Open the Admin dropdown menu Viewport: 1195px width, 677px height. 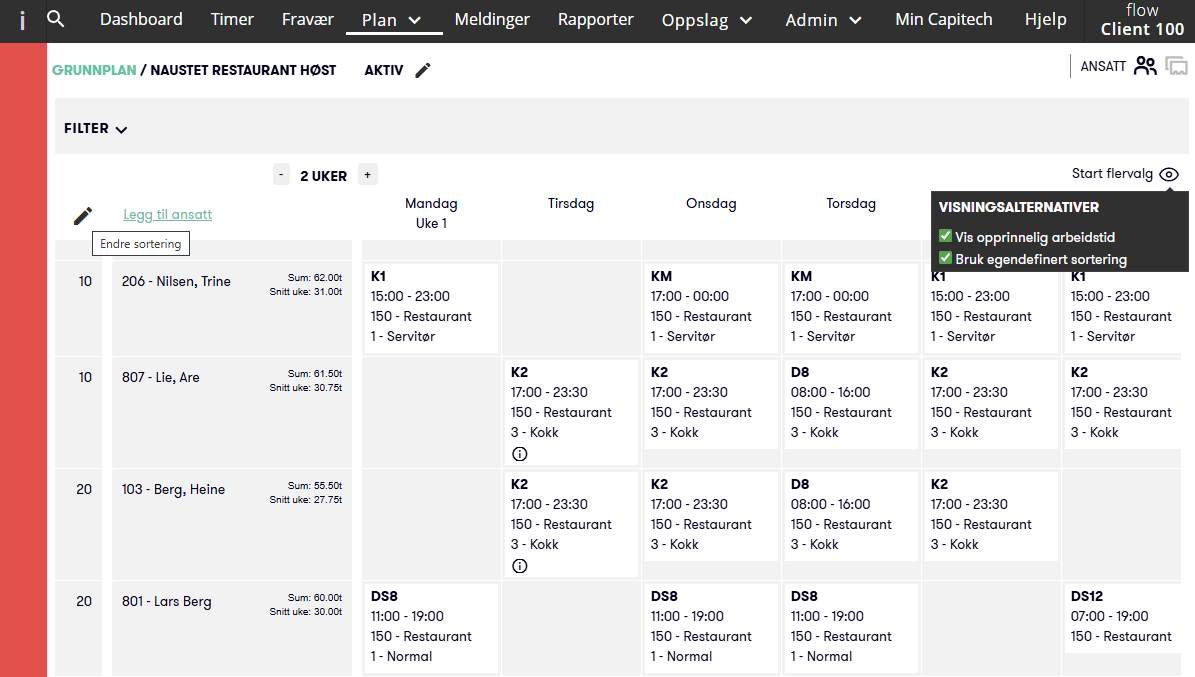pos(823,20)
